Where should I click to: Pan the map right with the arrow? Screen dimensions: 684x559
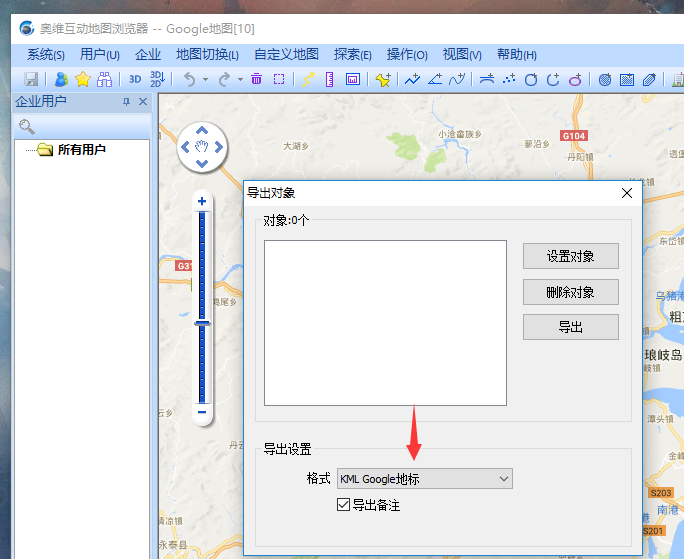click(219, 147)
